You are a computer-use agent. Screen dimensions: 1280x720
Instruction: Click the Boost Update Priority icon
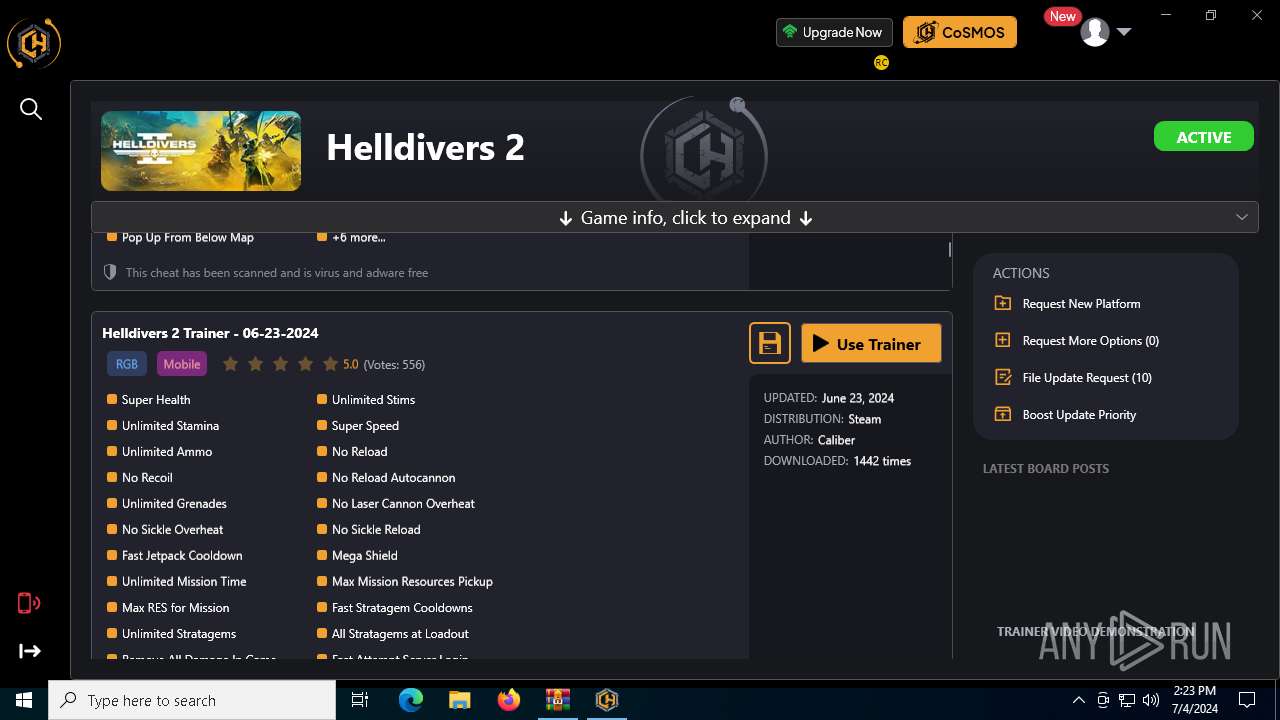[1003, 414]
